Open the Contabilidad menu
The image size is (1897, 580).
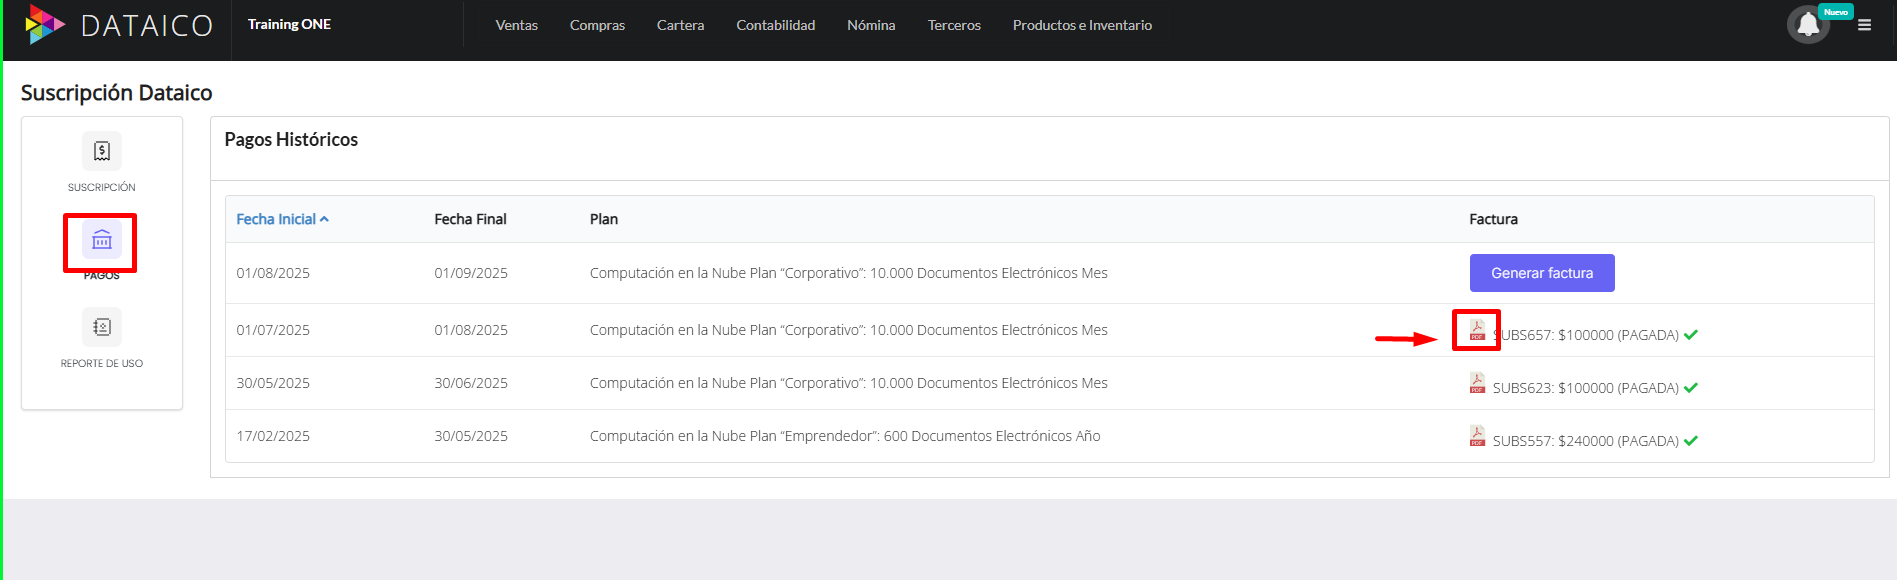click(x=775, y=25)
